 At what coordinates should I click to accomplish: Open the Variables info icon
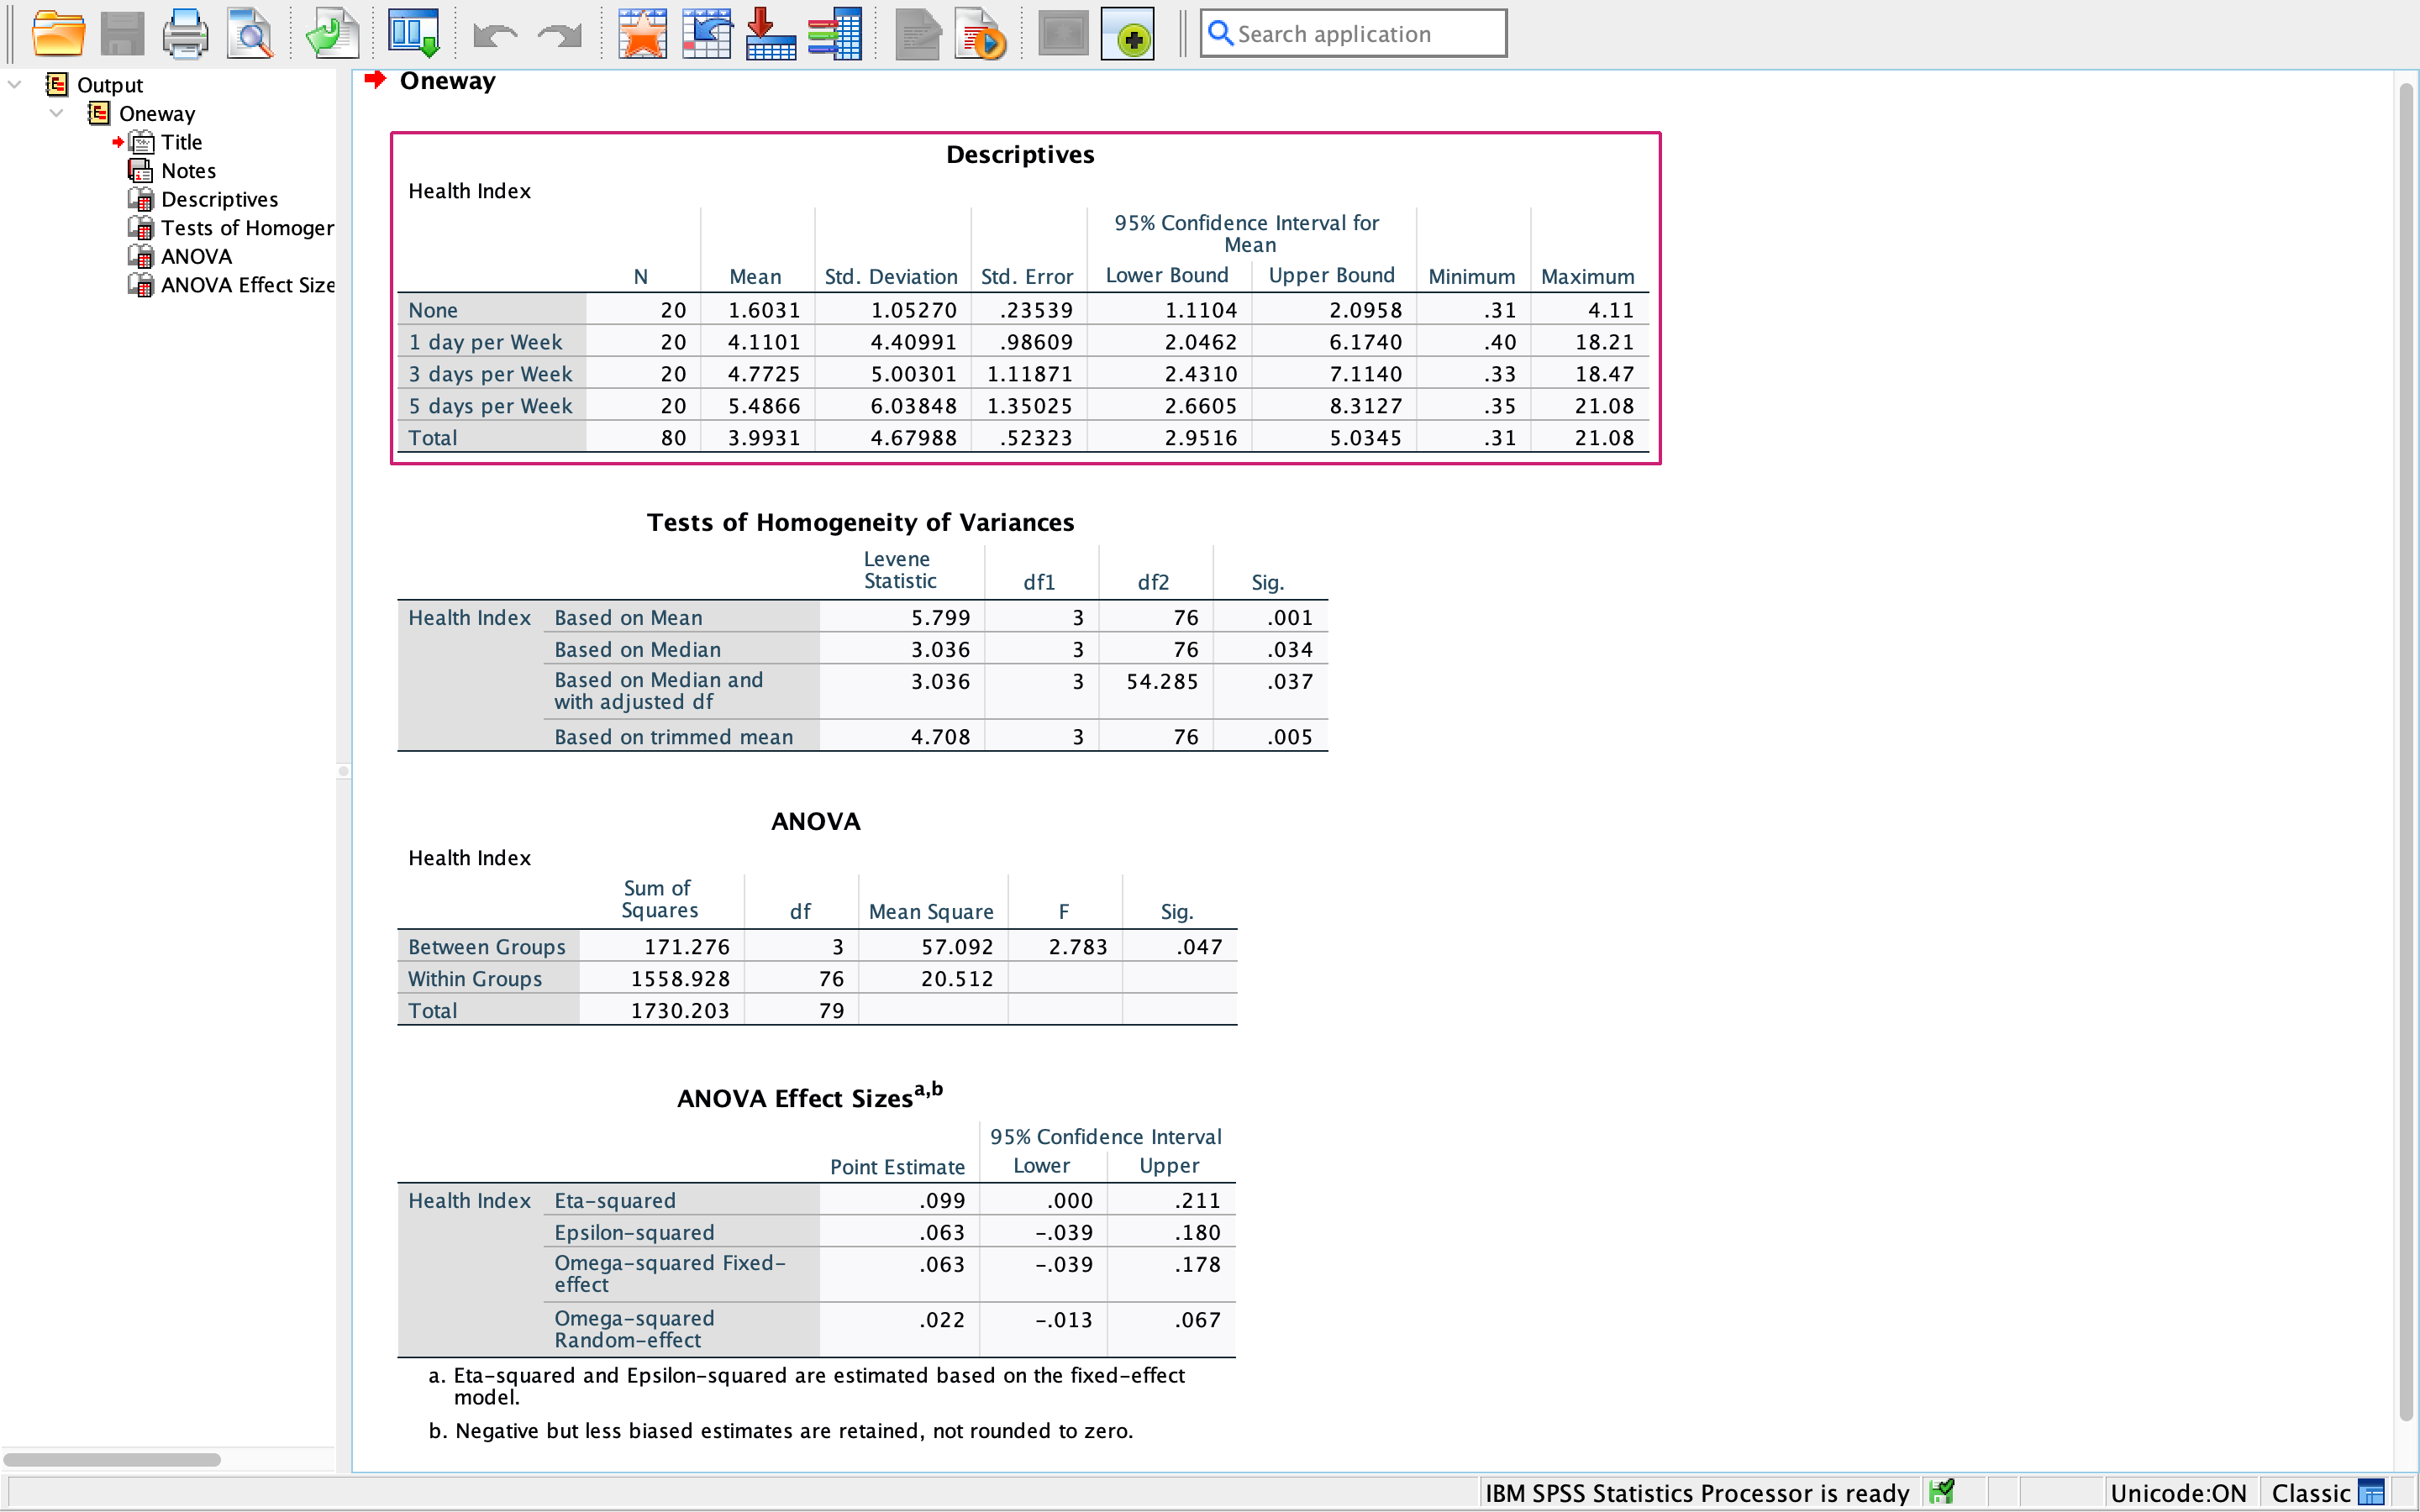tap(835, 34)
